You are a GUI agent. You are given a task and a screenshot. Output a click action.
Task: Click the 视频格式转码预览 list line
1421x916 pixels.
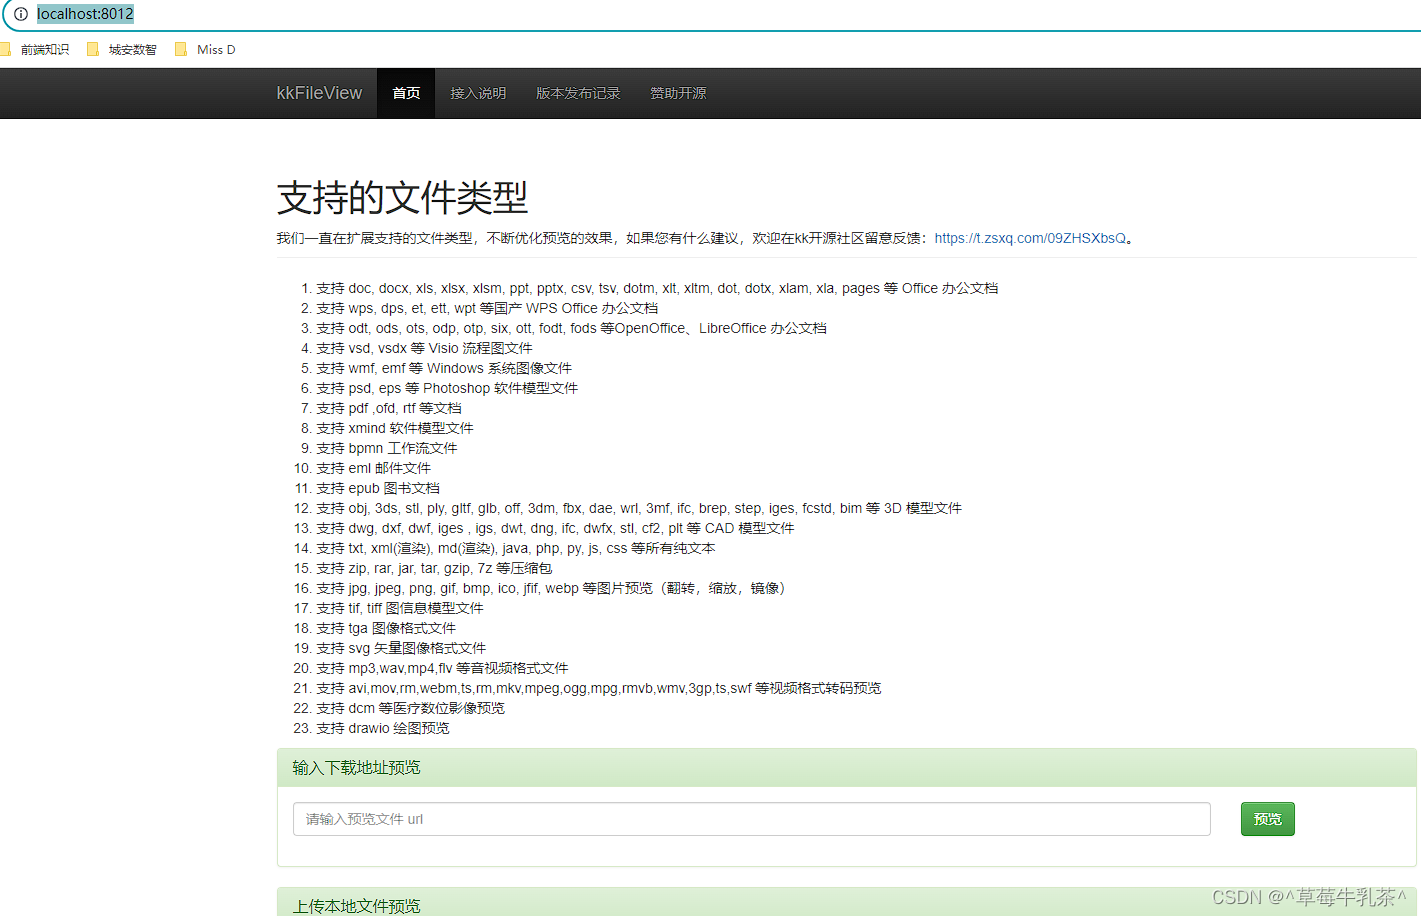599,688
